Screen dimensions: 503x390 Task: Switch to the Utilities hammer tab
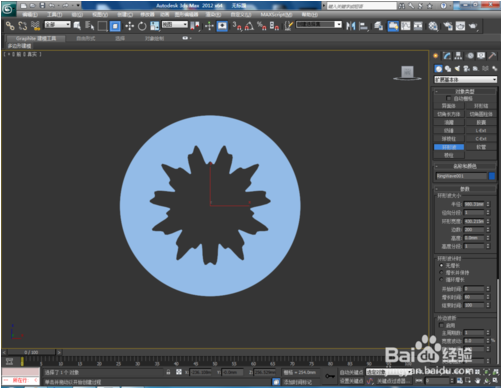coord(492,56)
